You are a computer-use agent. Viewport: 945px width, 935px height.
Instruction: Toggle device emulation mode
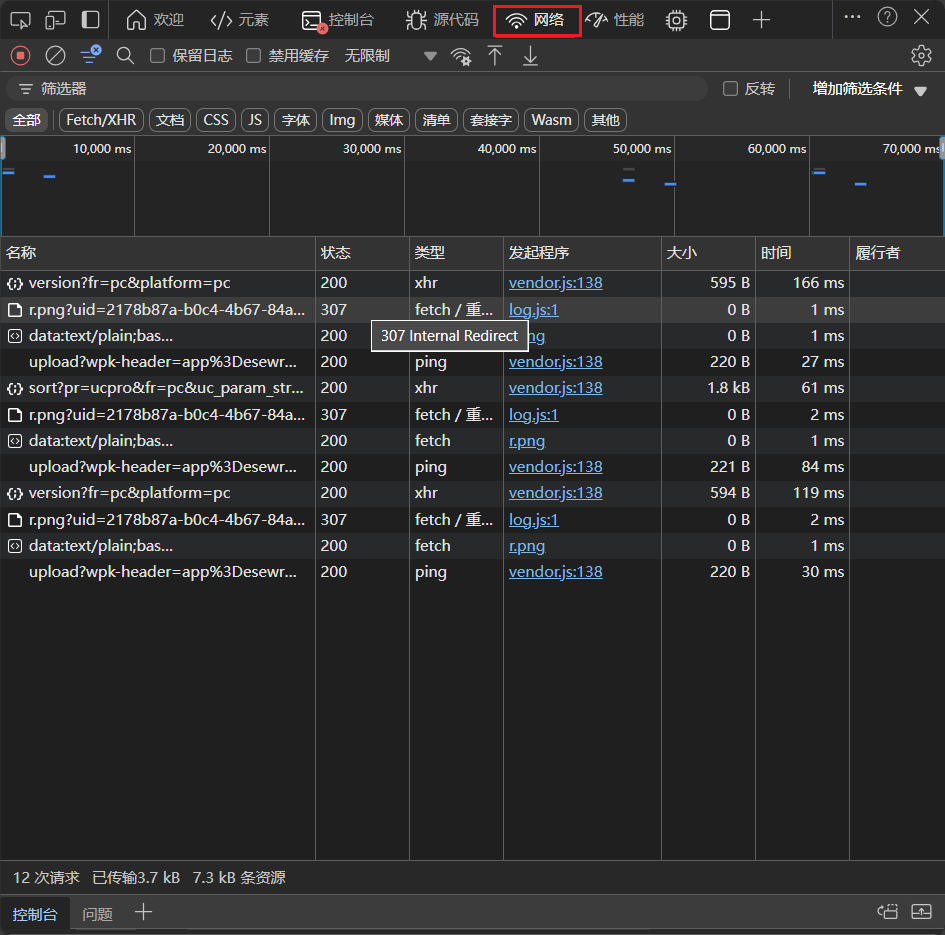[x=56, y=20]
